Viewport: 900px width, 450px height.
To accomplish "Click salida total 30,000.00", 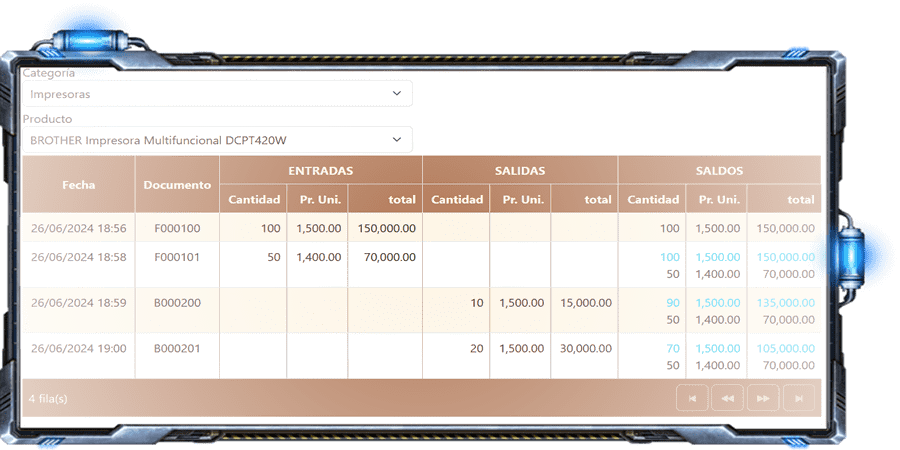I will point(586,348).
